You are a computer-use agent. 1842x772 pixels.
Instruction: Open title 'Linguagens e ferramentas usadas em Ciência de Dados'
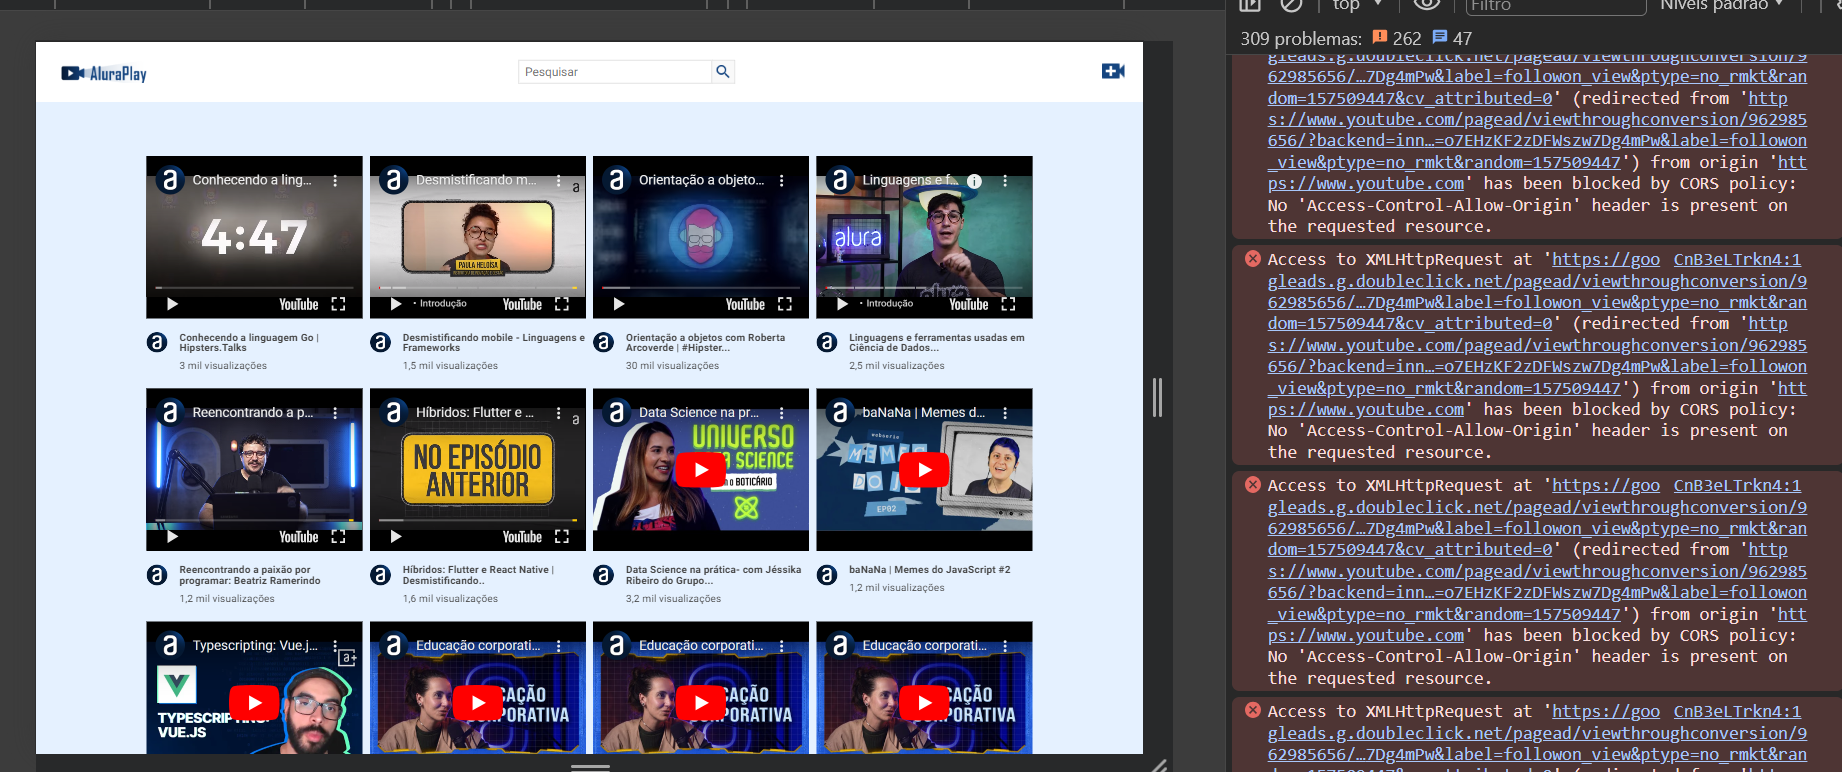click(x=937, y=343)
